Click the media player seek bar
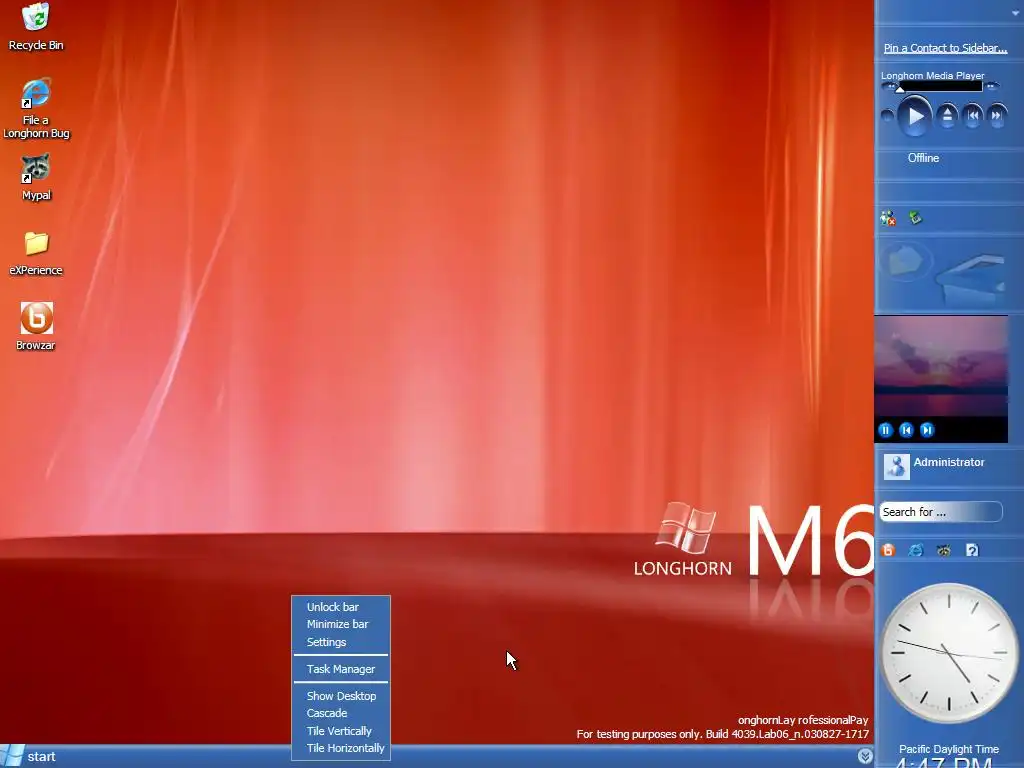The height and width of the screenshot is (768, 1024). click(940, 86)
